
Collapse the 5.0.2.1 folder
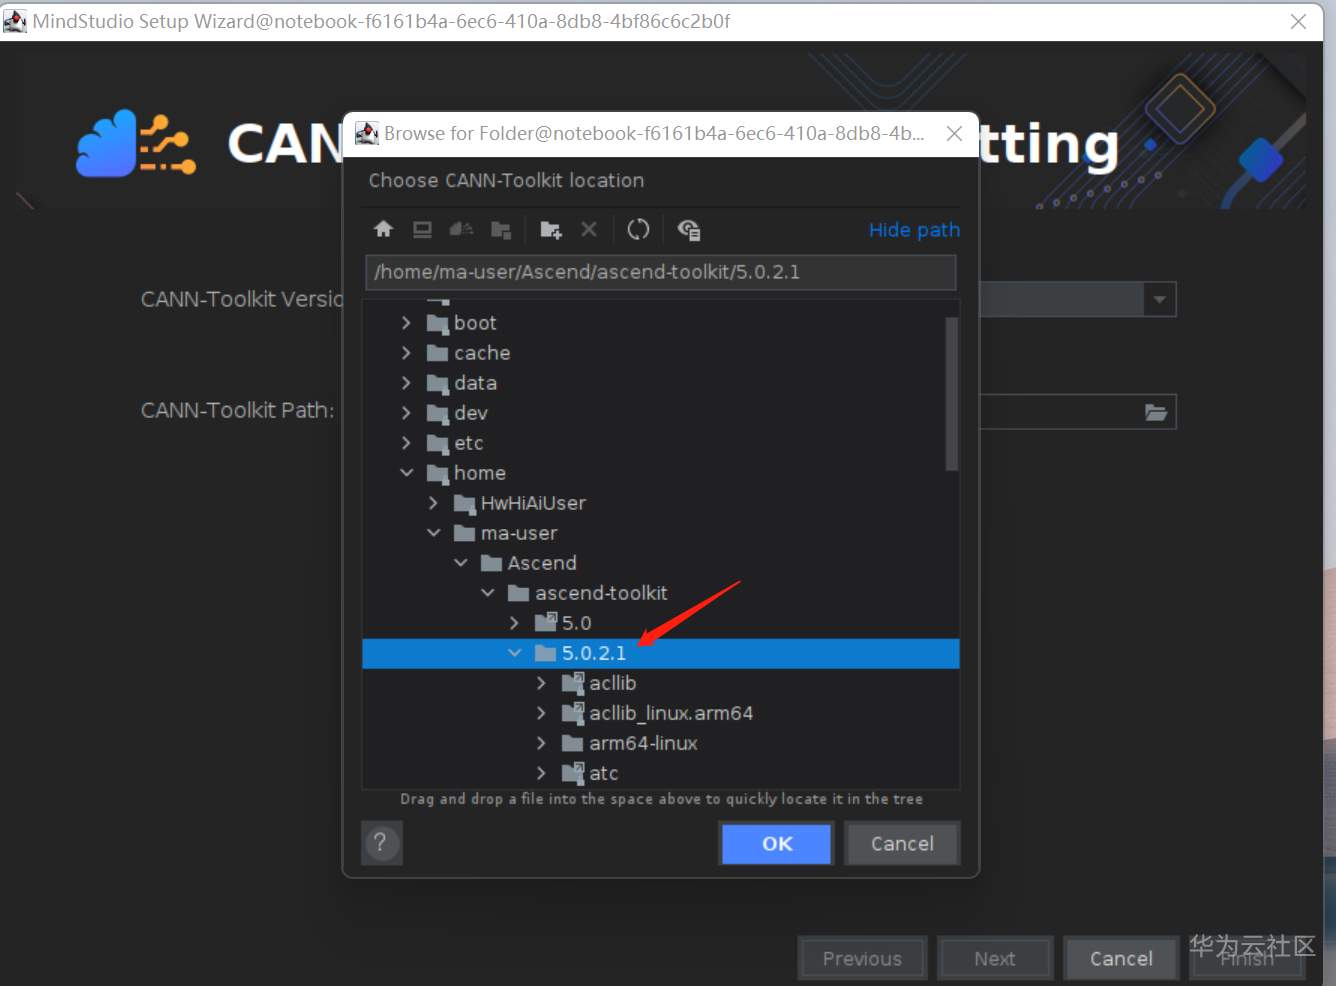(514, 653)
